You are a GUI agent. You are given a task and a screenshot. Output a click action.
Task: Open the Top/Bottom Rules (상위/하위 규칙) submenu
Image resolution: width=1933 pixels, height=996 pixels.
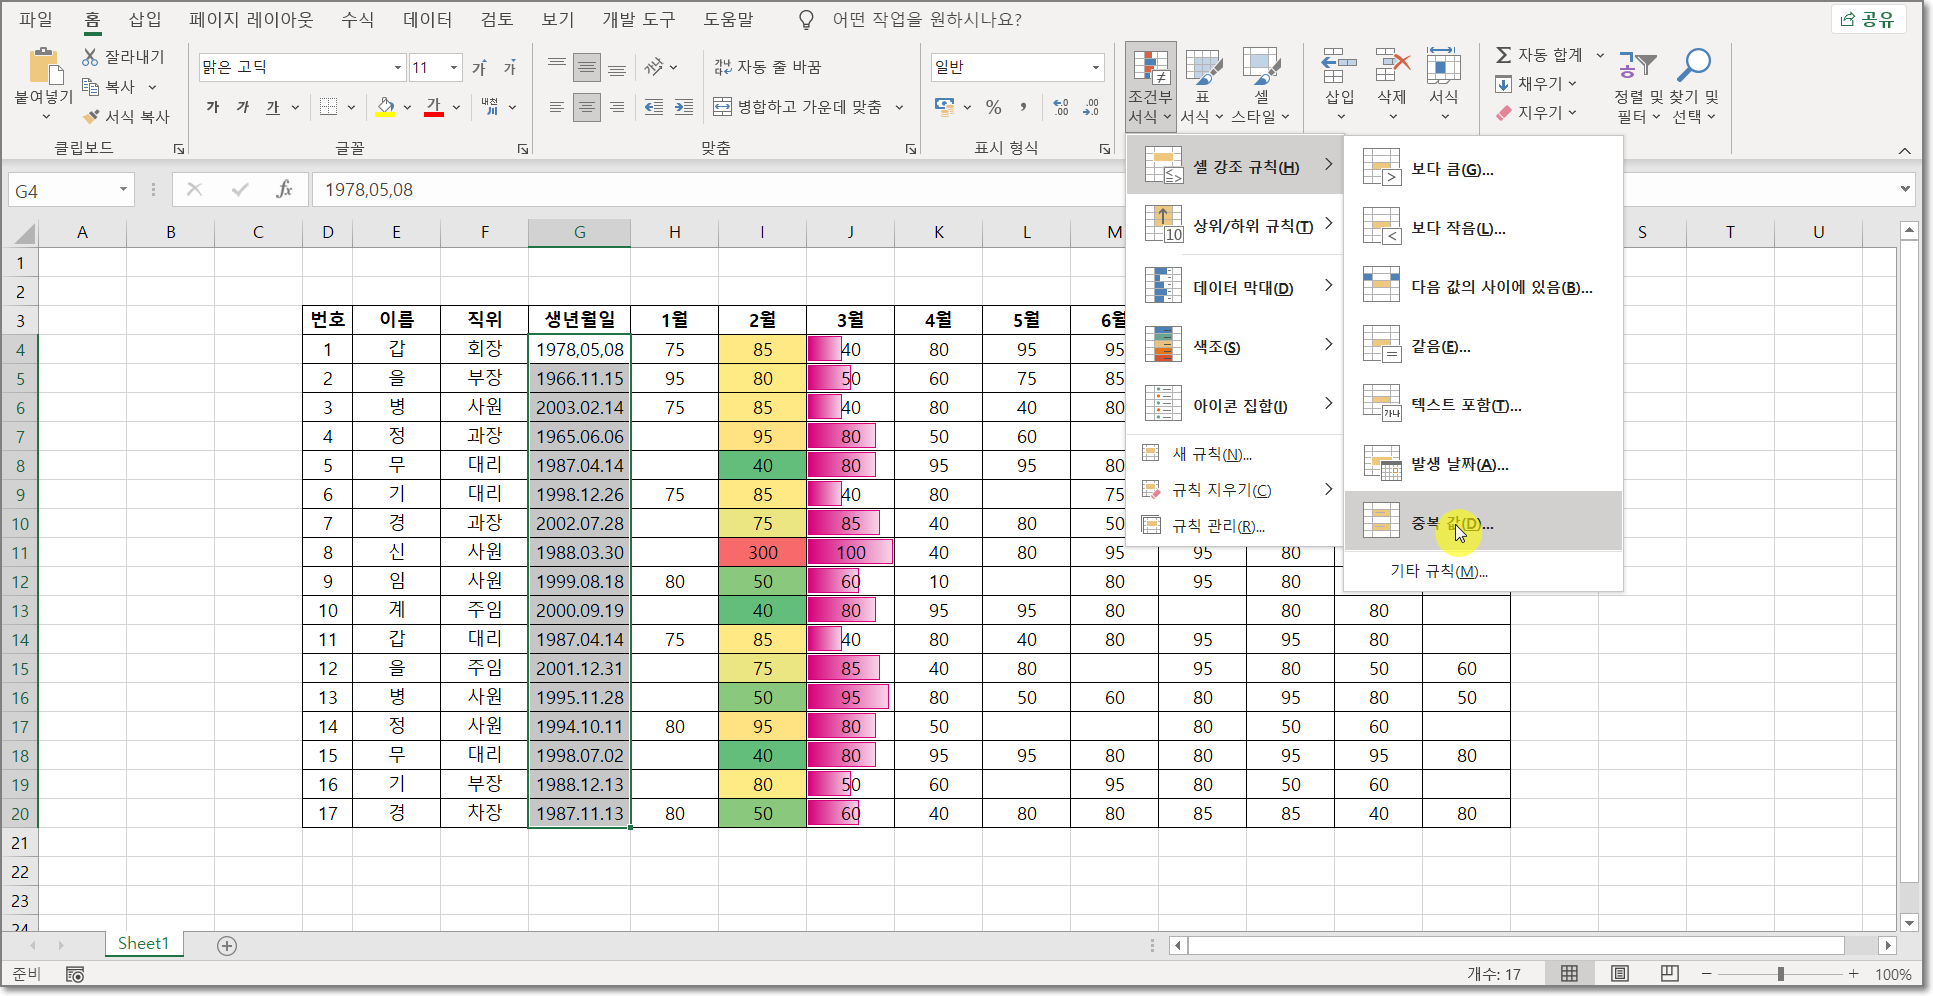coord(1236,226)
